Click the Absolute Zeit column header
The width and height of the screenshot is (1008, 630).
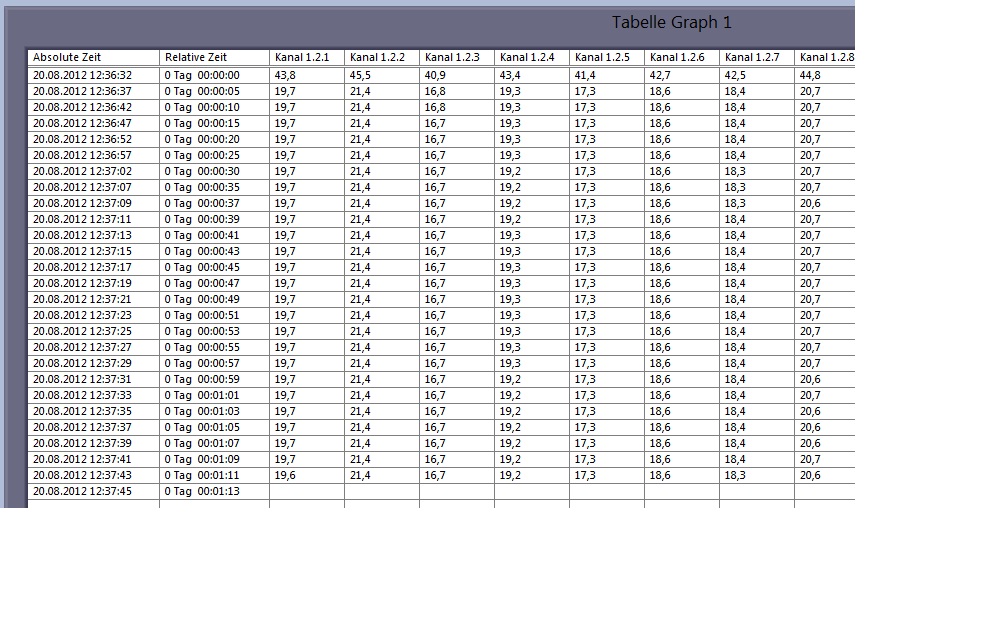[94, 57]
